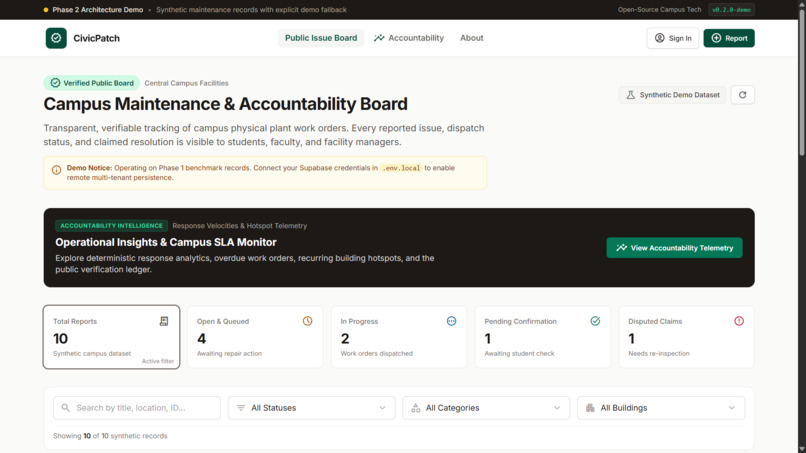Click the Active filter label
The height and width of the screenshot is (453, 806).
tap(158, 361)
